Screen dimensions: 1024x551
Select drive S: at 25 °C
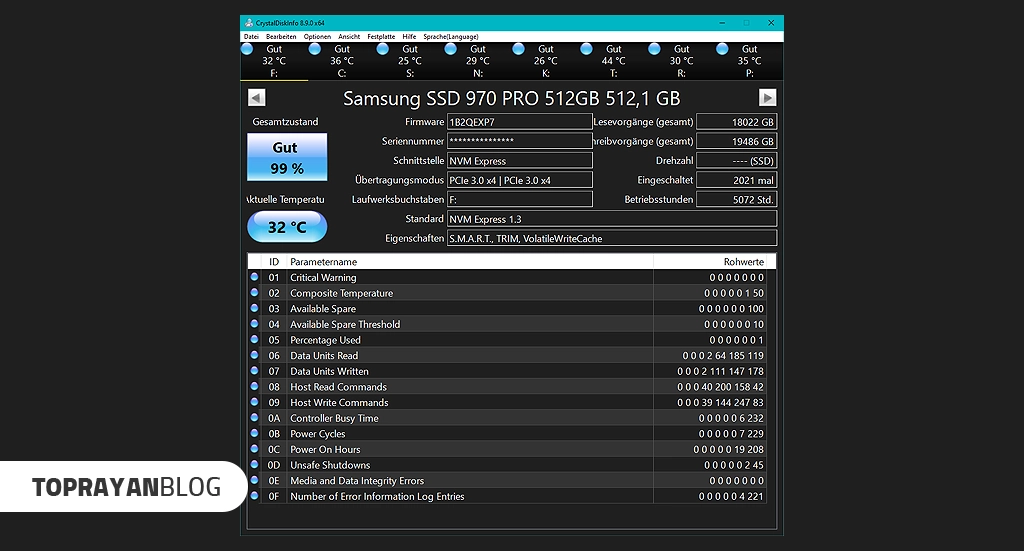pyautogui.click(x=410, y=61)
